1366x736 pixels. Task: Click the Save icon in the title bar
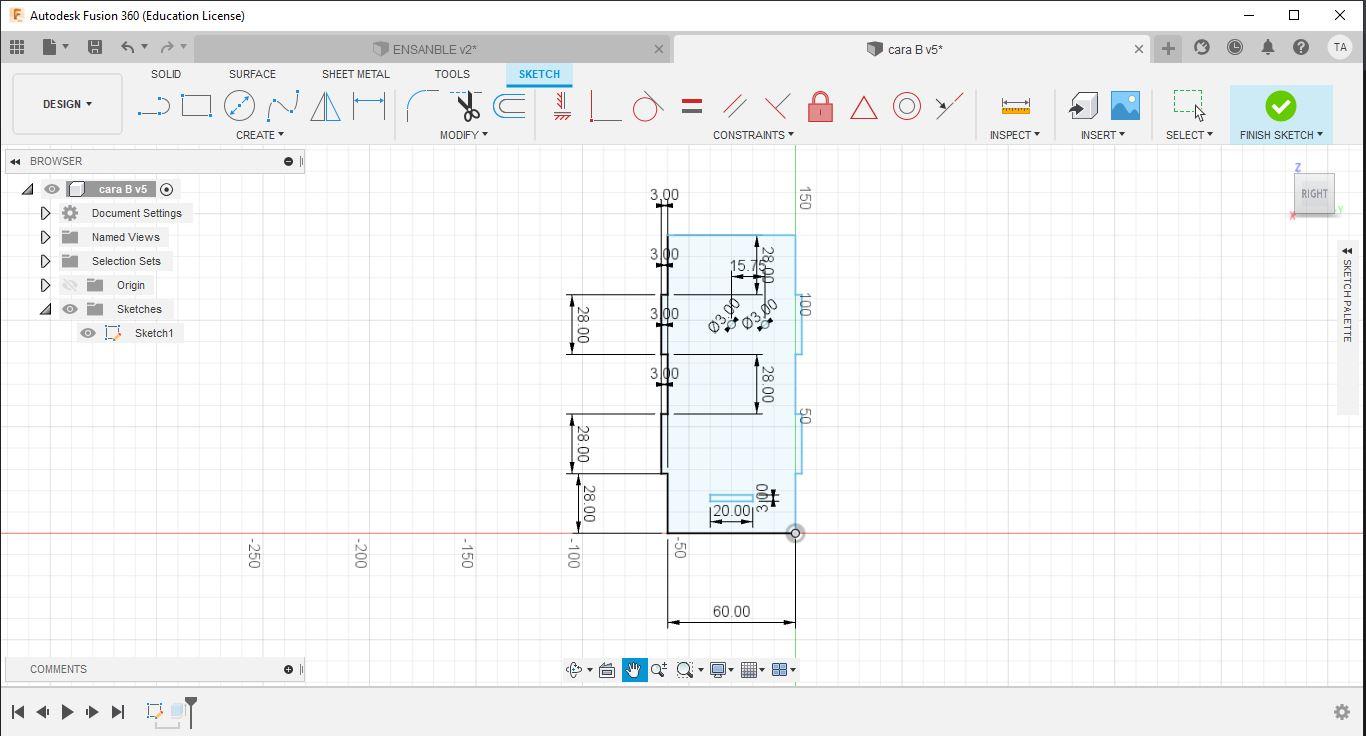pyautogui.click(x=95, y=47)
